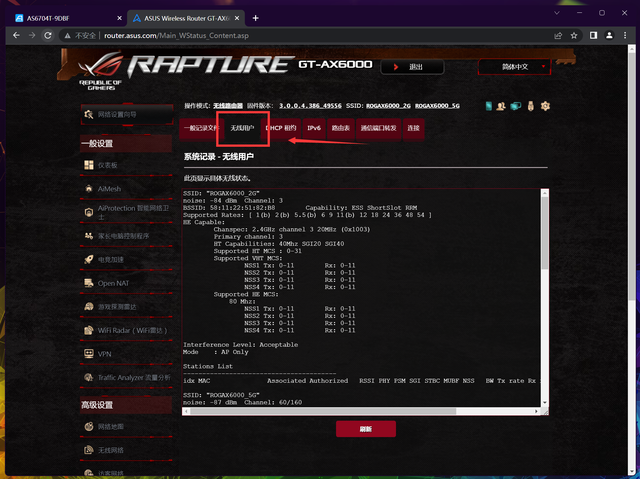Bookmark this page with star icon
The image size is (640, 479).
(x=574, y=35)
